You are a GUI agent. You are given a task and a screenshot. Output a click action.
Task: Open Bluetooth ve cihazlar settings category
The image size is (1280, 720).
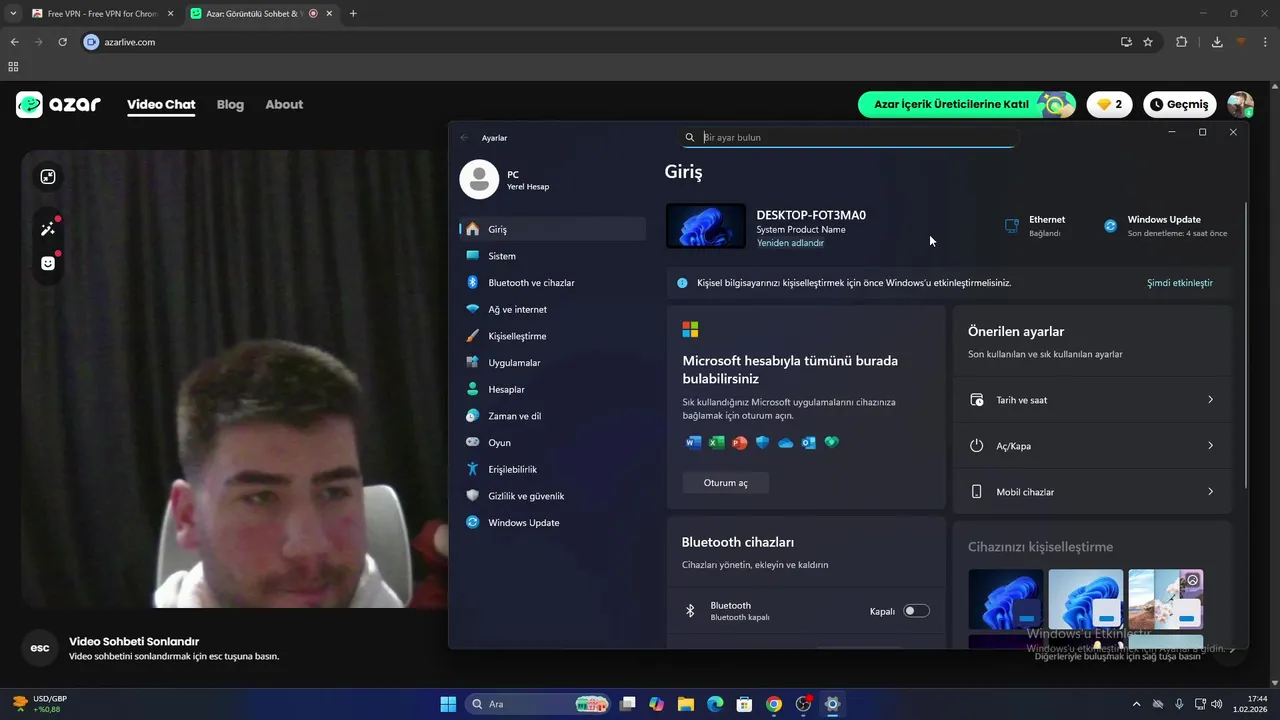pos(552,283)
